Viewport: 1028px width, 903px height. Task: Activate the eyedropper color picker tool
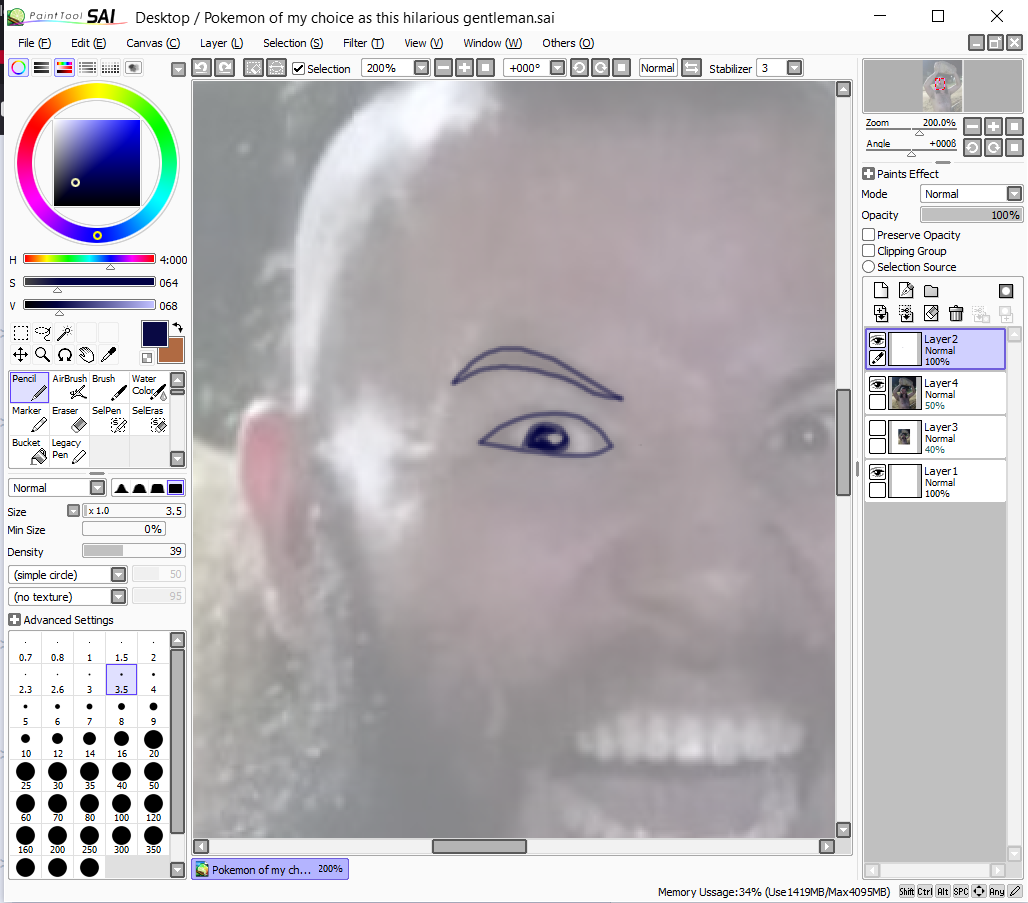[x=109, y=355]
